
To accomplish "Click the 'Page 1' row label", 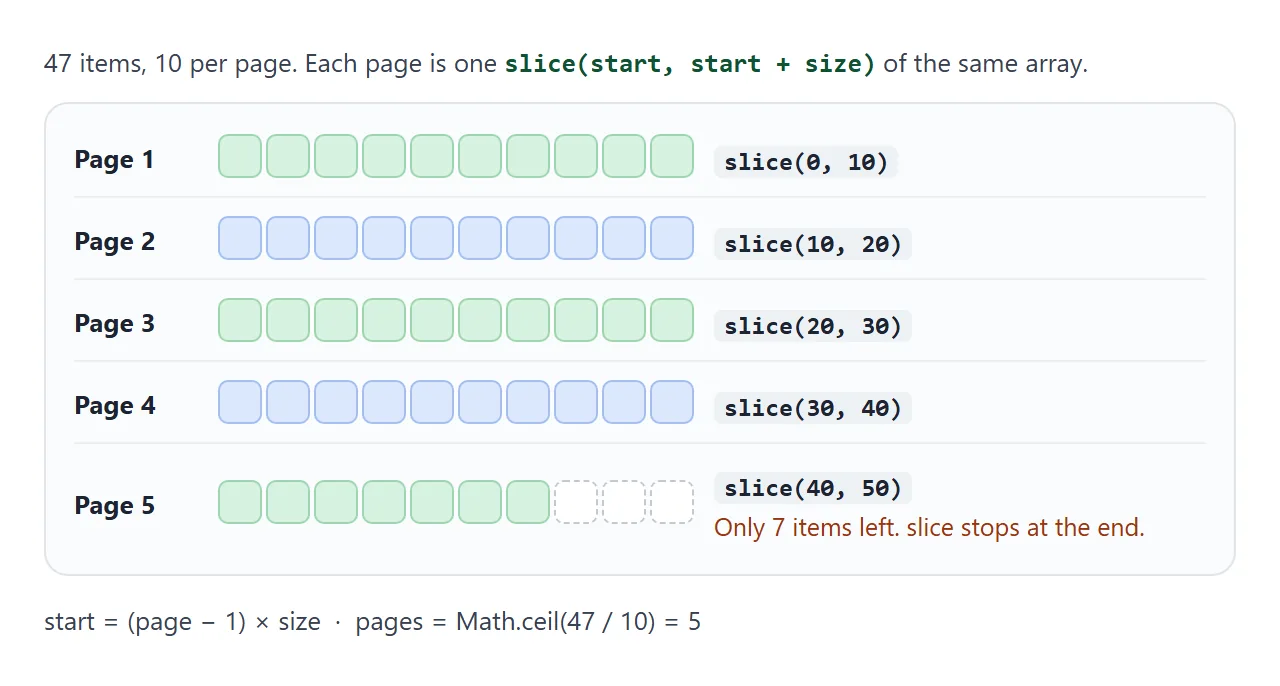I will (x=114, y=160).
